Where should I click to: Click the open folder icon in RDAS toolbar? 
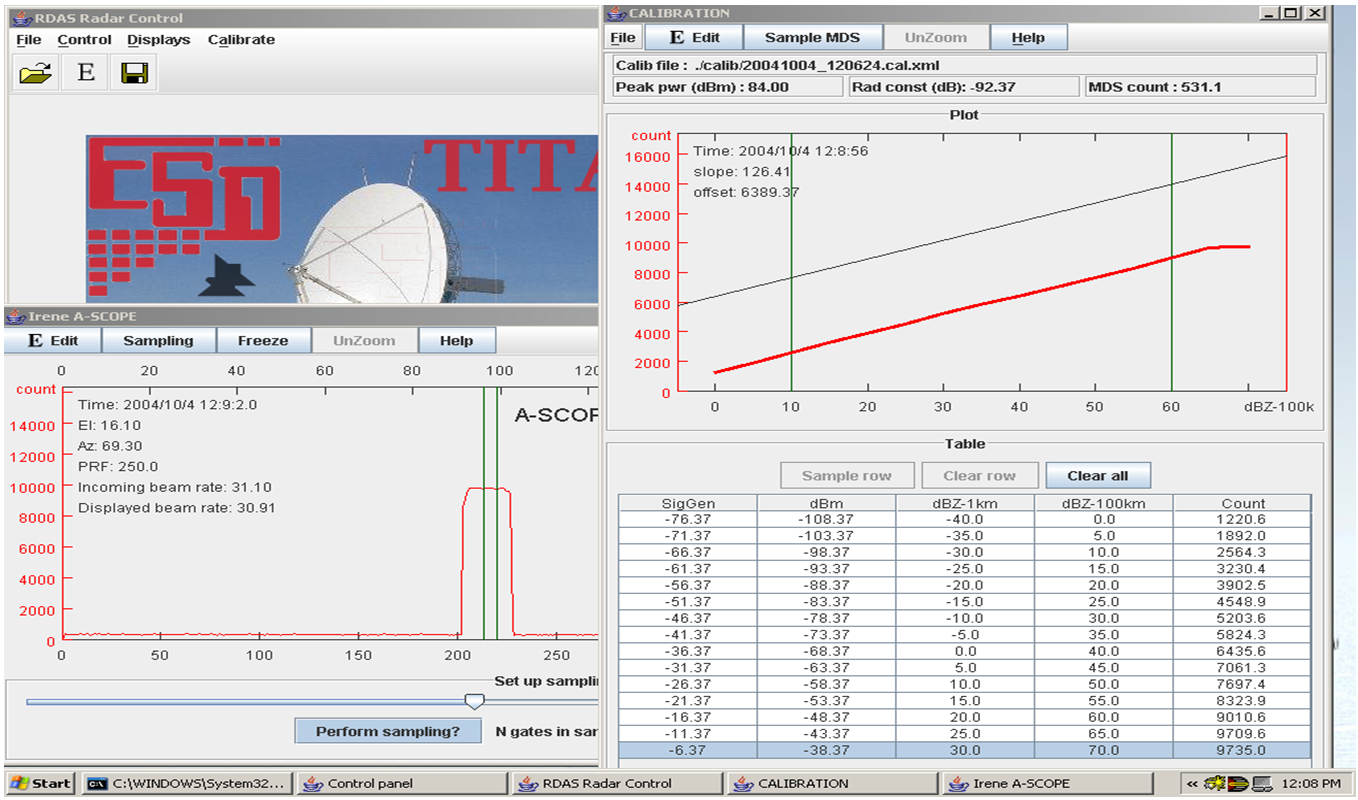36,73
